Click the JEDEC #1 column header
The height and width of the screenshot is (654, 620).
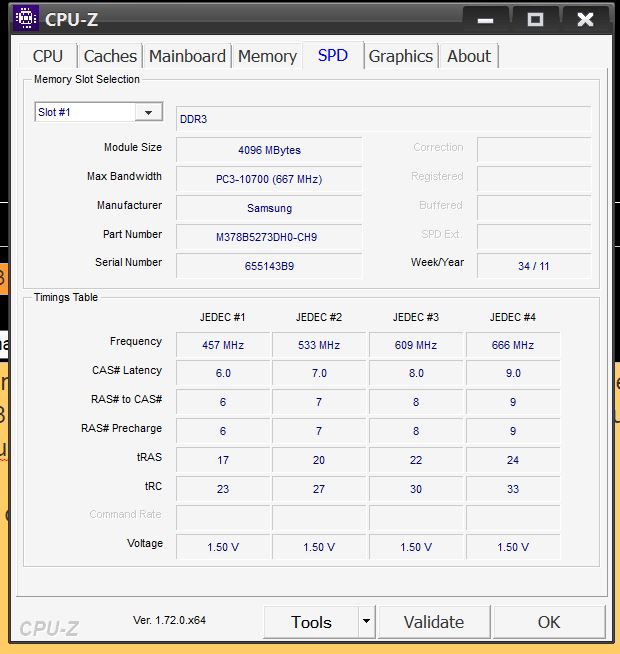tap(222, 317)
